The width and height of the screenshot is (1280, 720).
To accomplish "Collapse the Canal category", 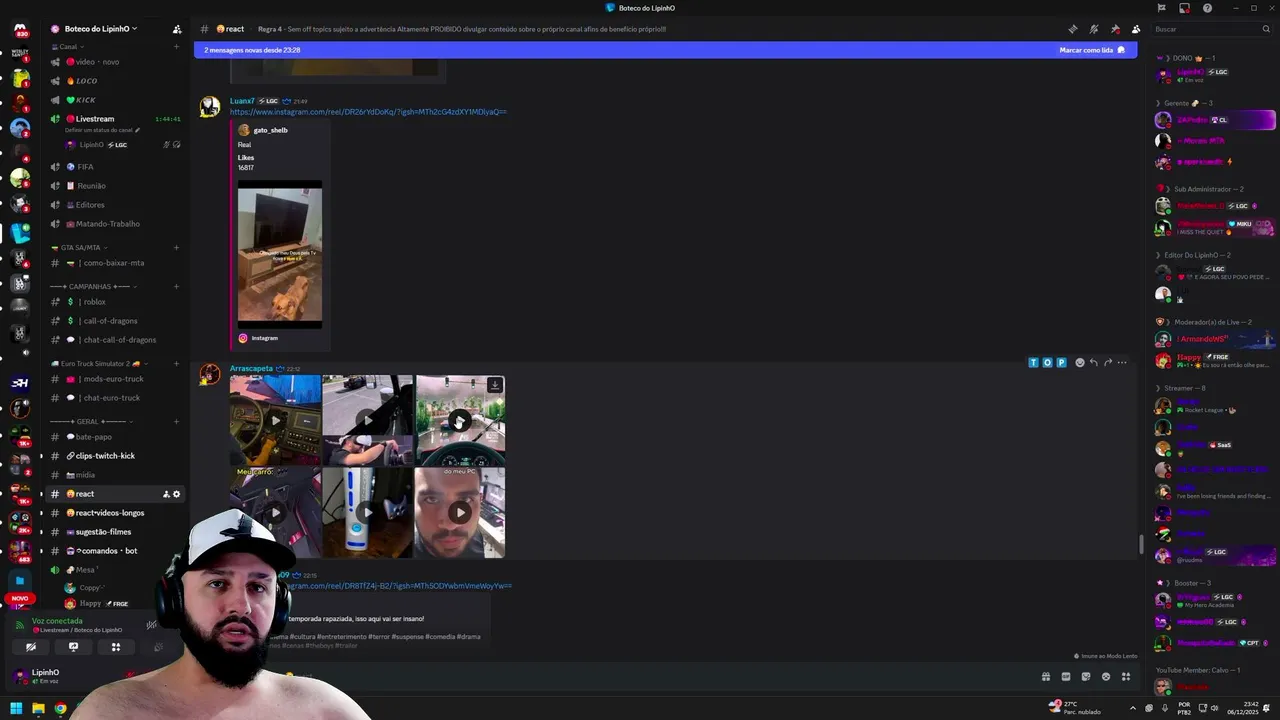I will coord(66,46).
